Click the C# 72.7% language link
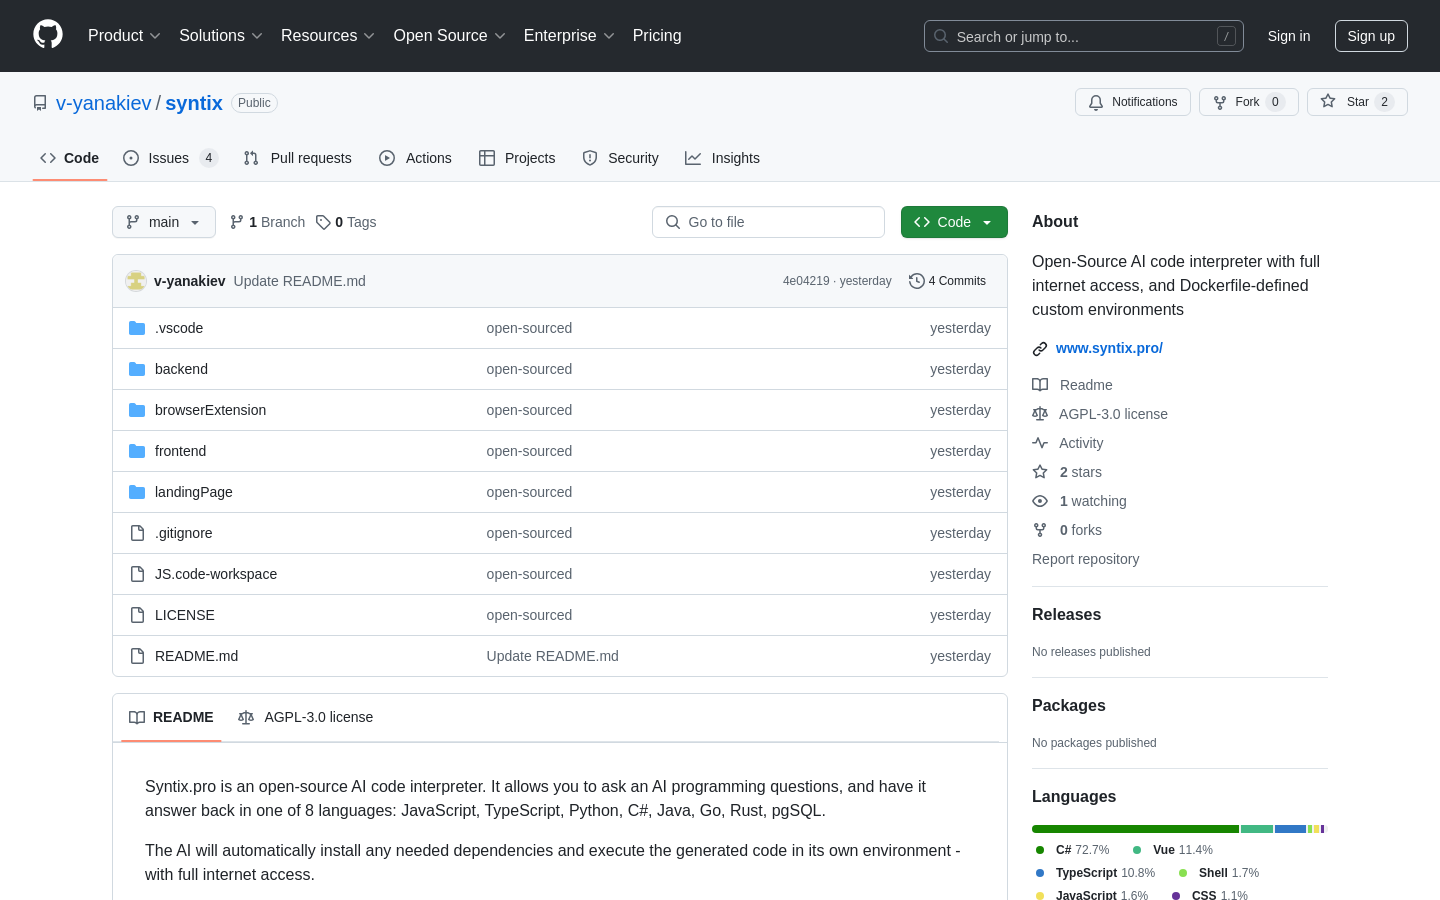This screenshot has width=1440, height=900. pyautogui.click(x=1072, y=850)
